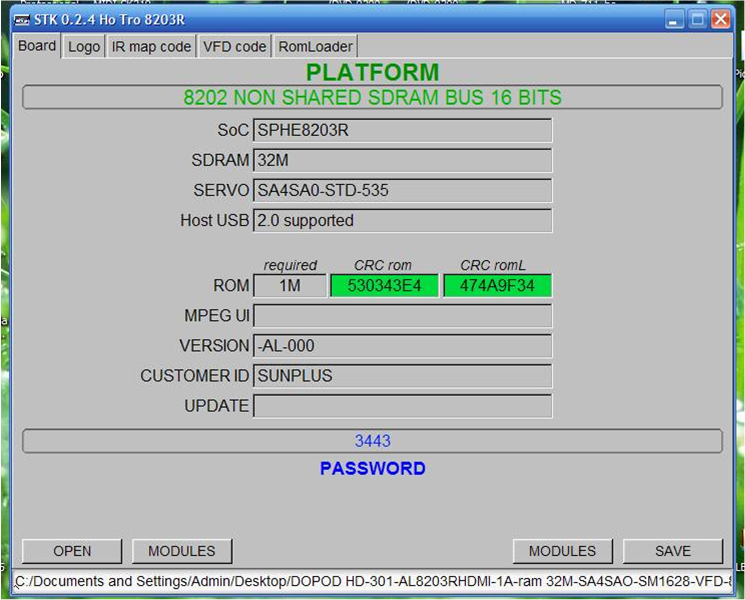Image resolution: width=745 pixels, height=600 pixels.
Task: Click the PASSWORD label
Action: (x=372, y=468)
